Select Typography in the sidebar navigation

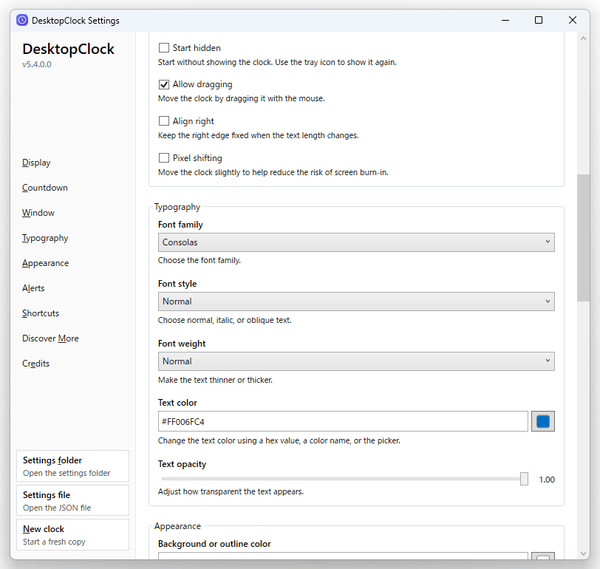45,238
